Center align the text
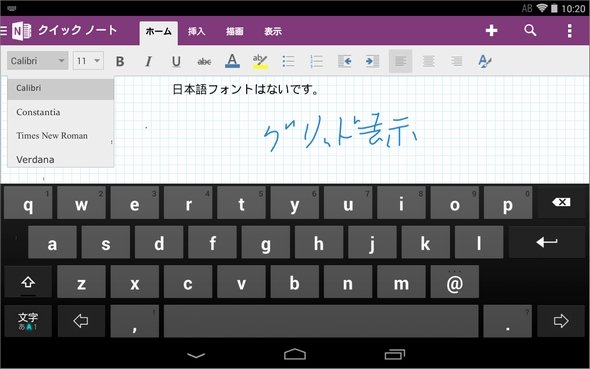This screenshot has height=369, width=590. pos(429,61)
